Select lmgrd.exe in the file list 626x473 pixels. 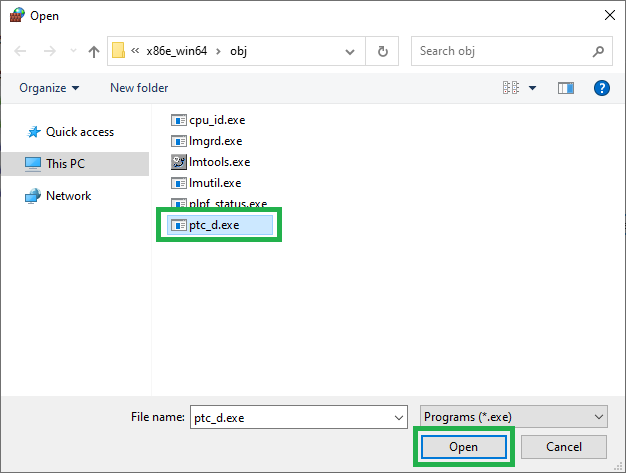click(x=216, y=140)
